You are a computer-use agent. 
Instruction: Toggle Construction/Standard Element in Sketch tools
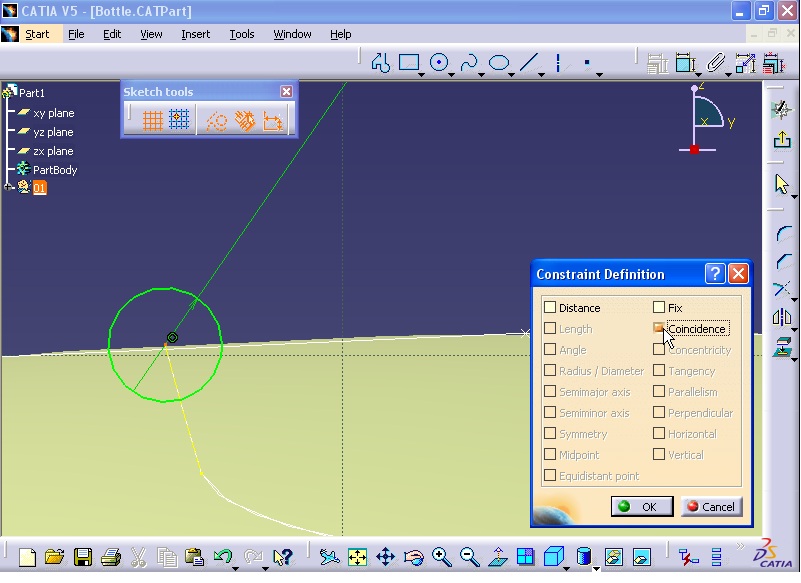[217, 122]
